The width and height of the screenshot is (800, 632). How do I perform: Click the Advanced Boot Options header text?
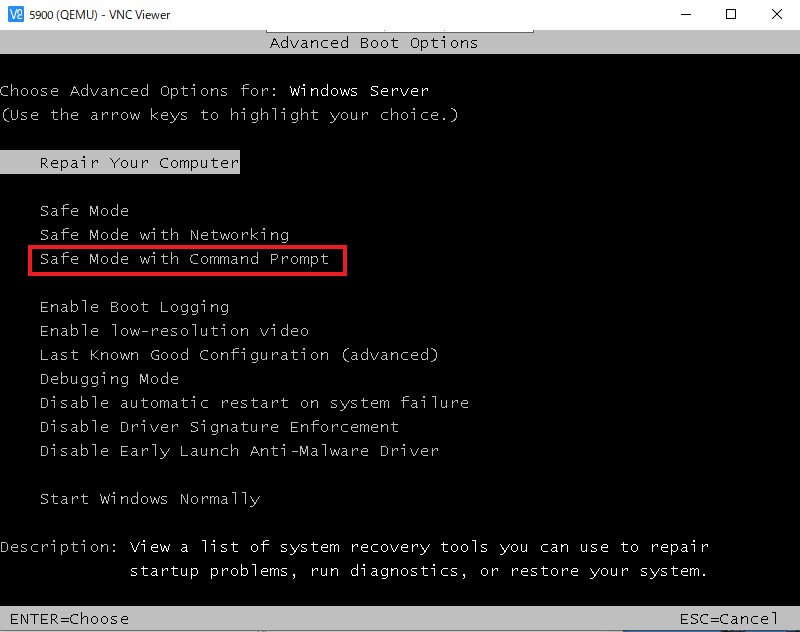(374, 43)
